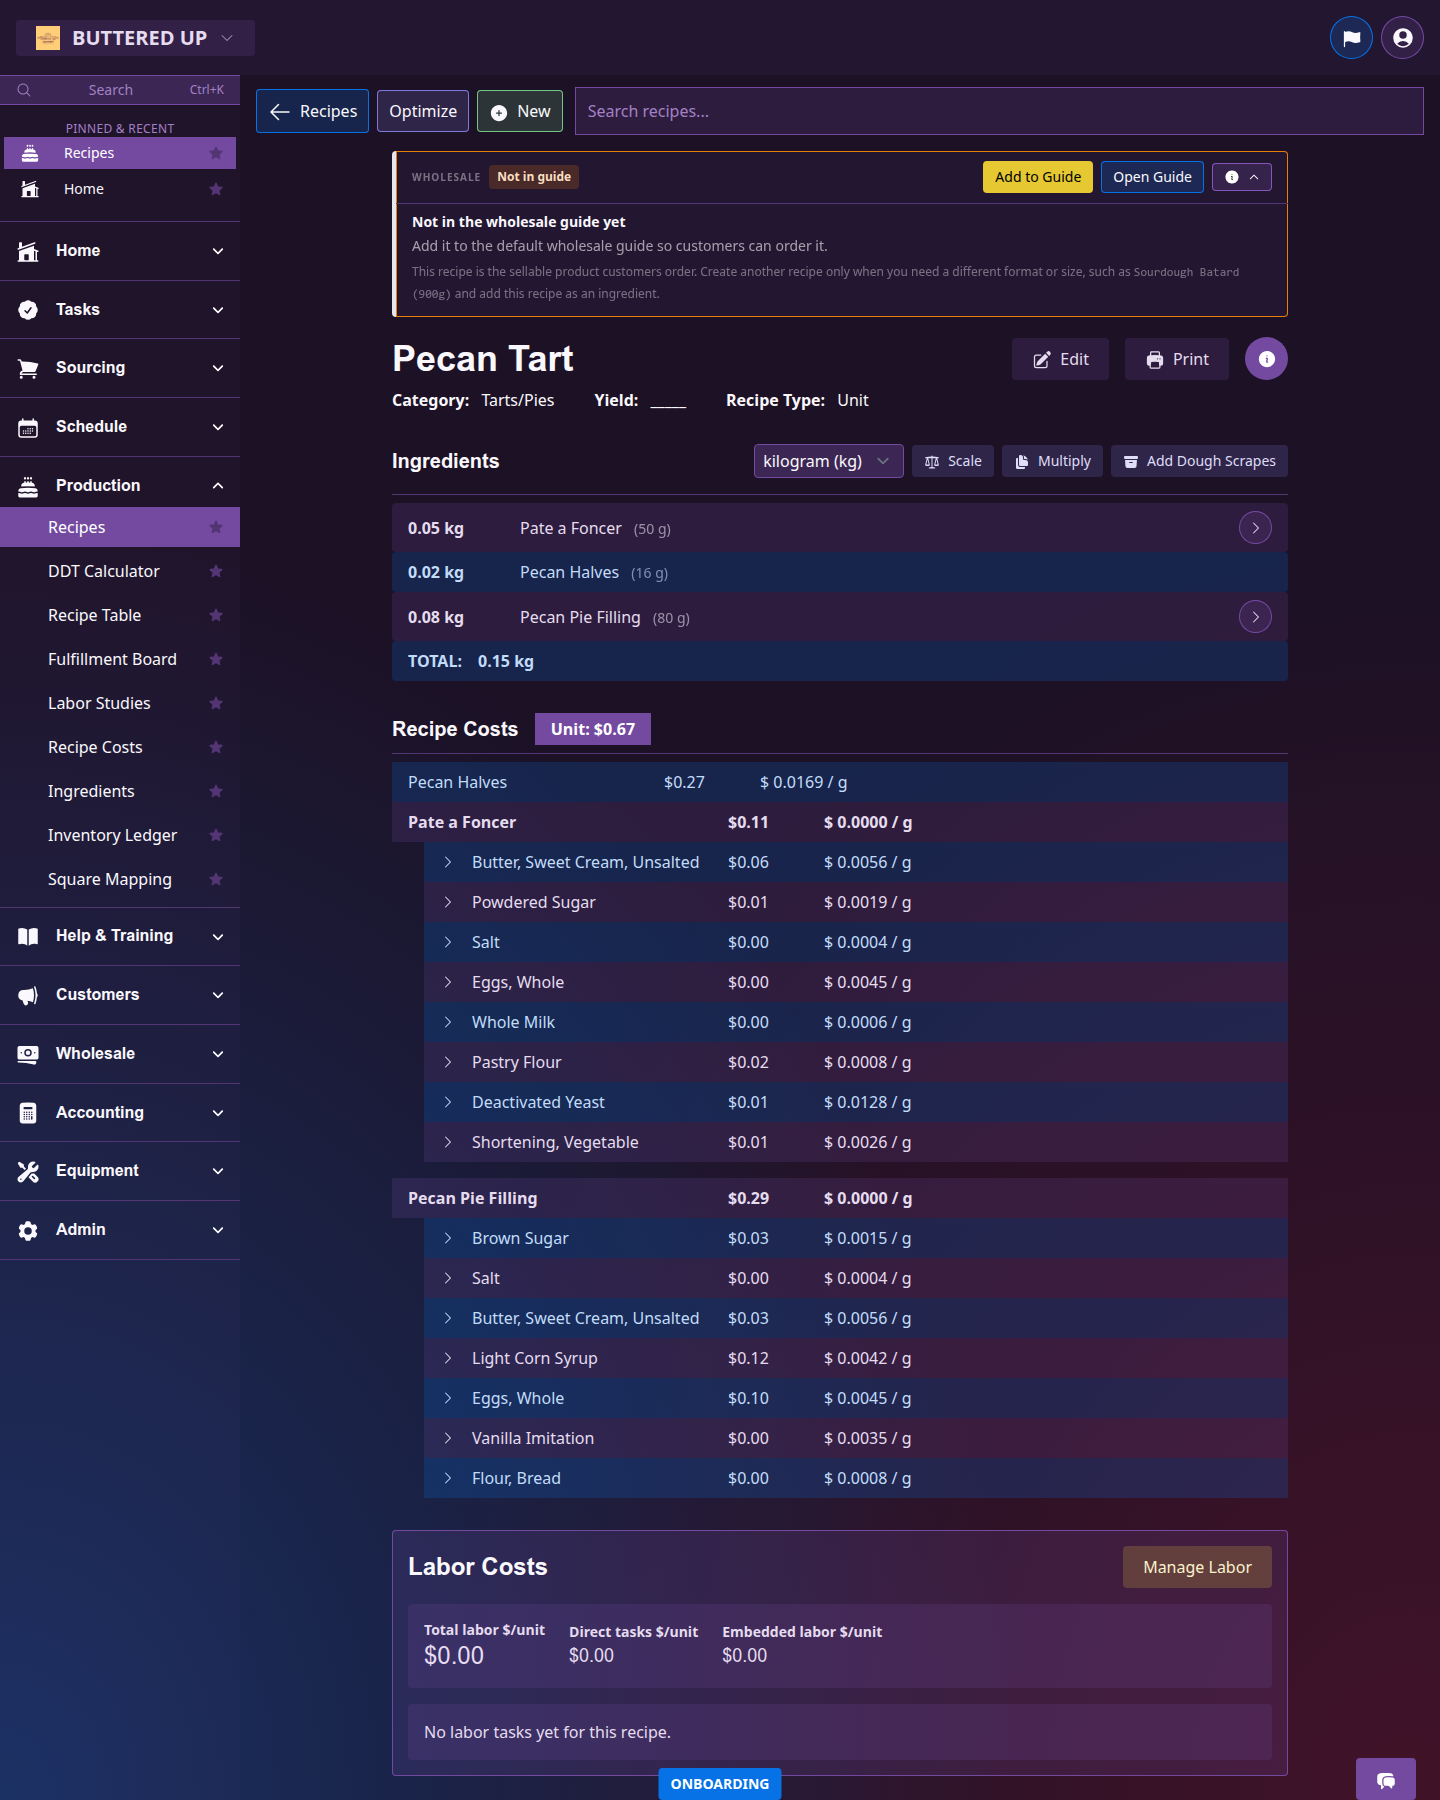The image size is (1440, 1800).
Task: Click the pinned Home storefront icon
Action: point(30,189)
